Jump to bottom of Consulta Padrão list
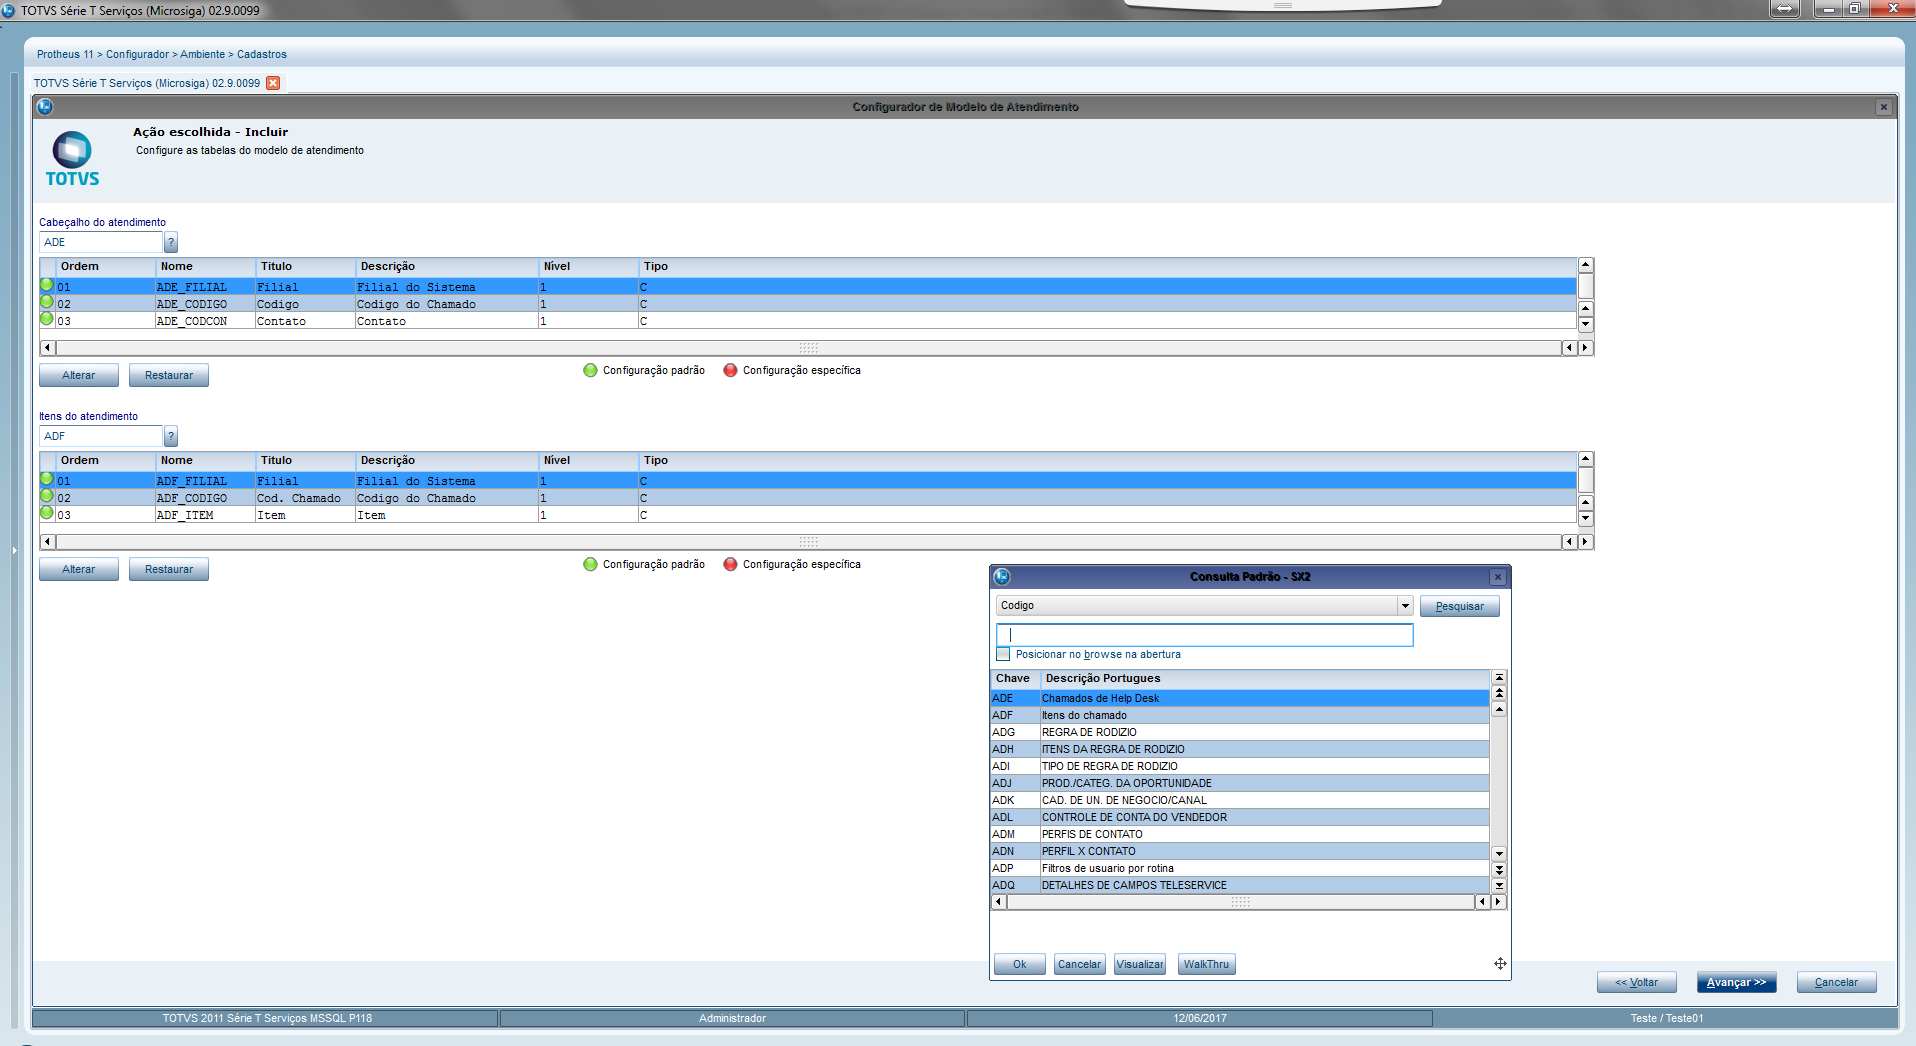The image size is (1916, 1046). pos(1499,886)
